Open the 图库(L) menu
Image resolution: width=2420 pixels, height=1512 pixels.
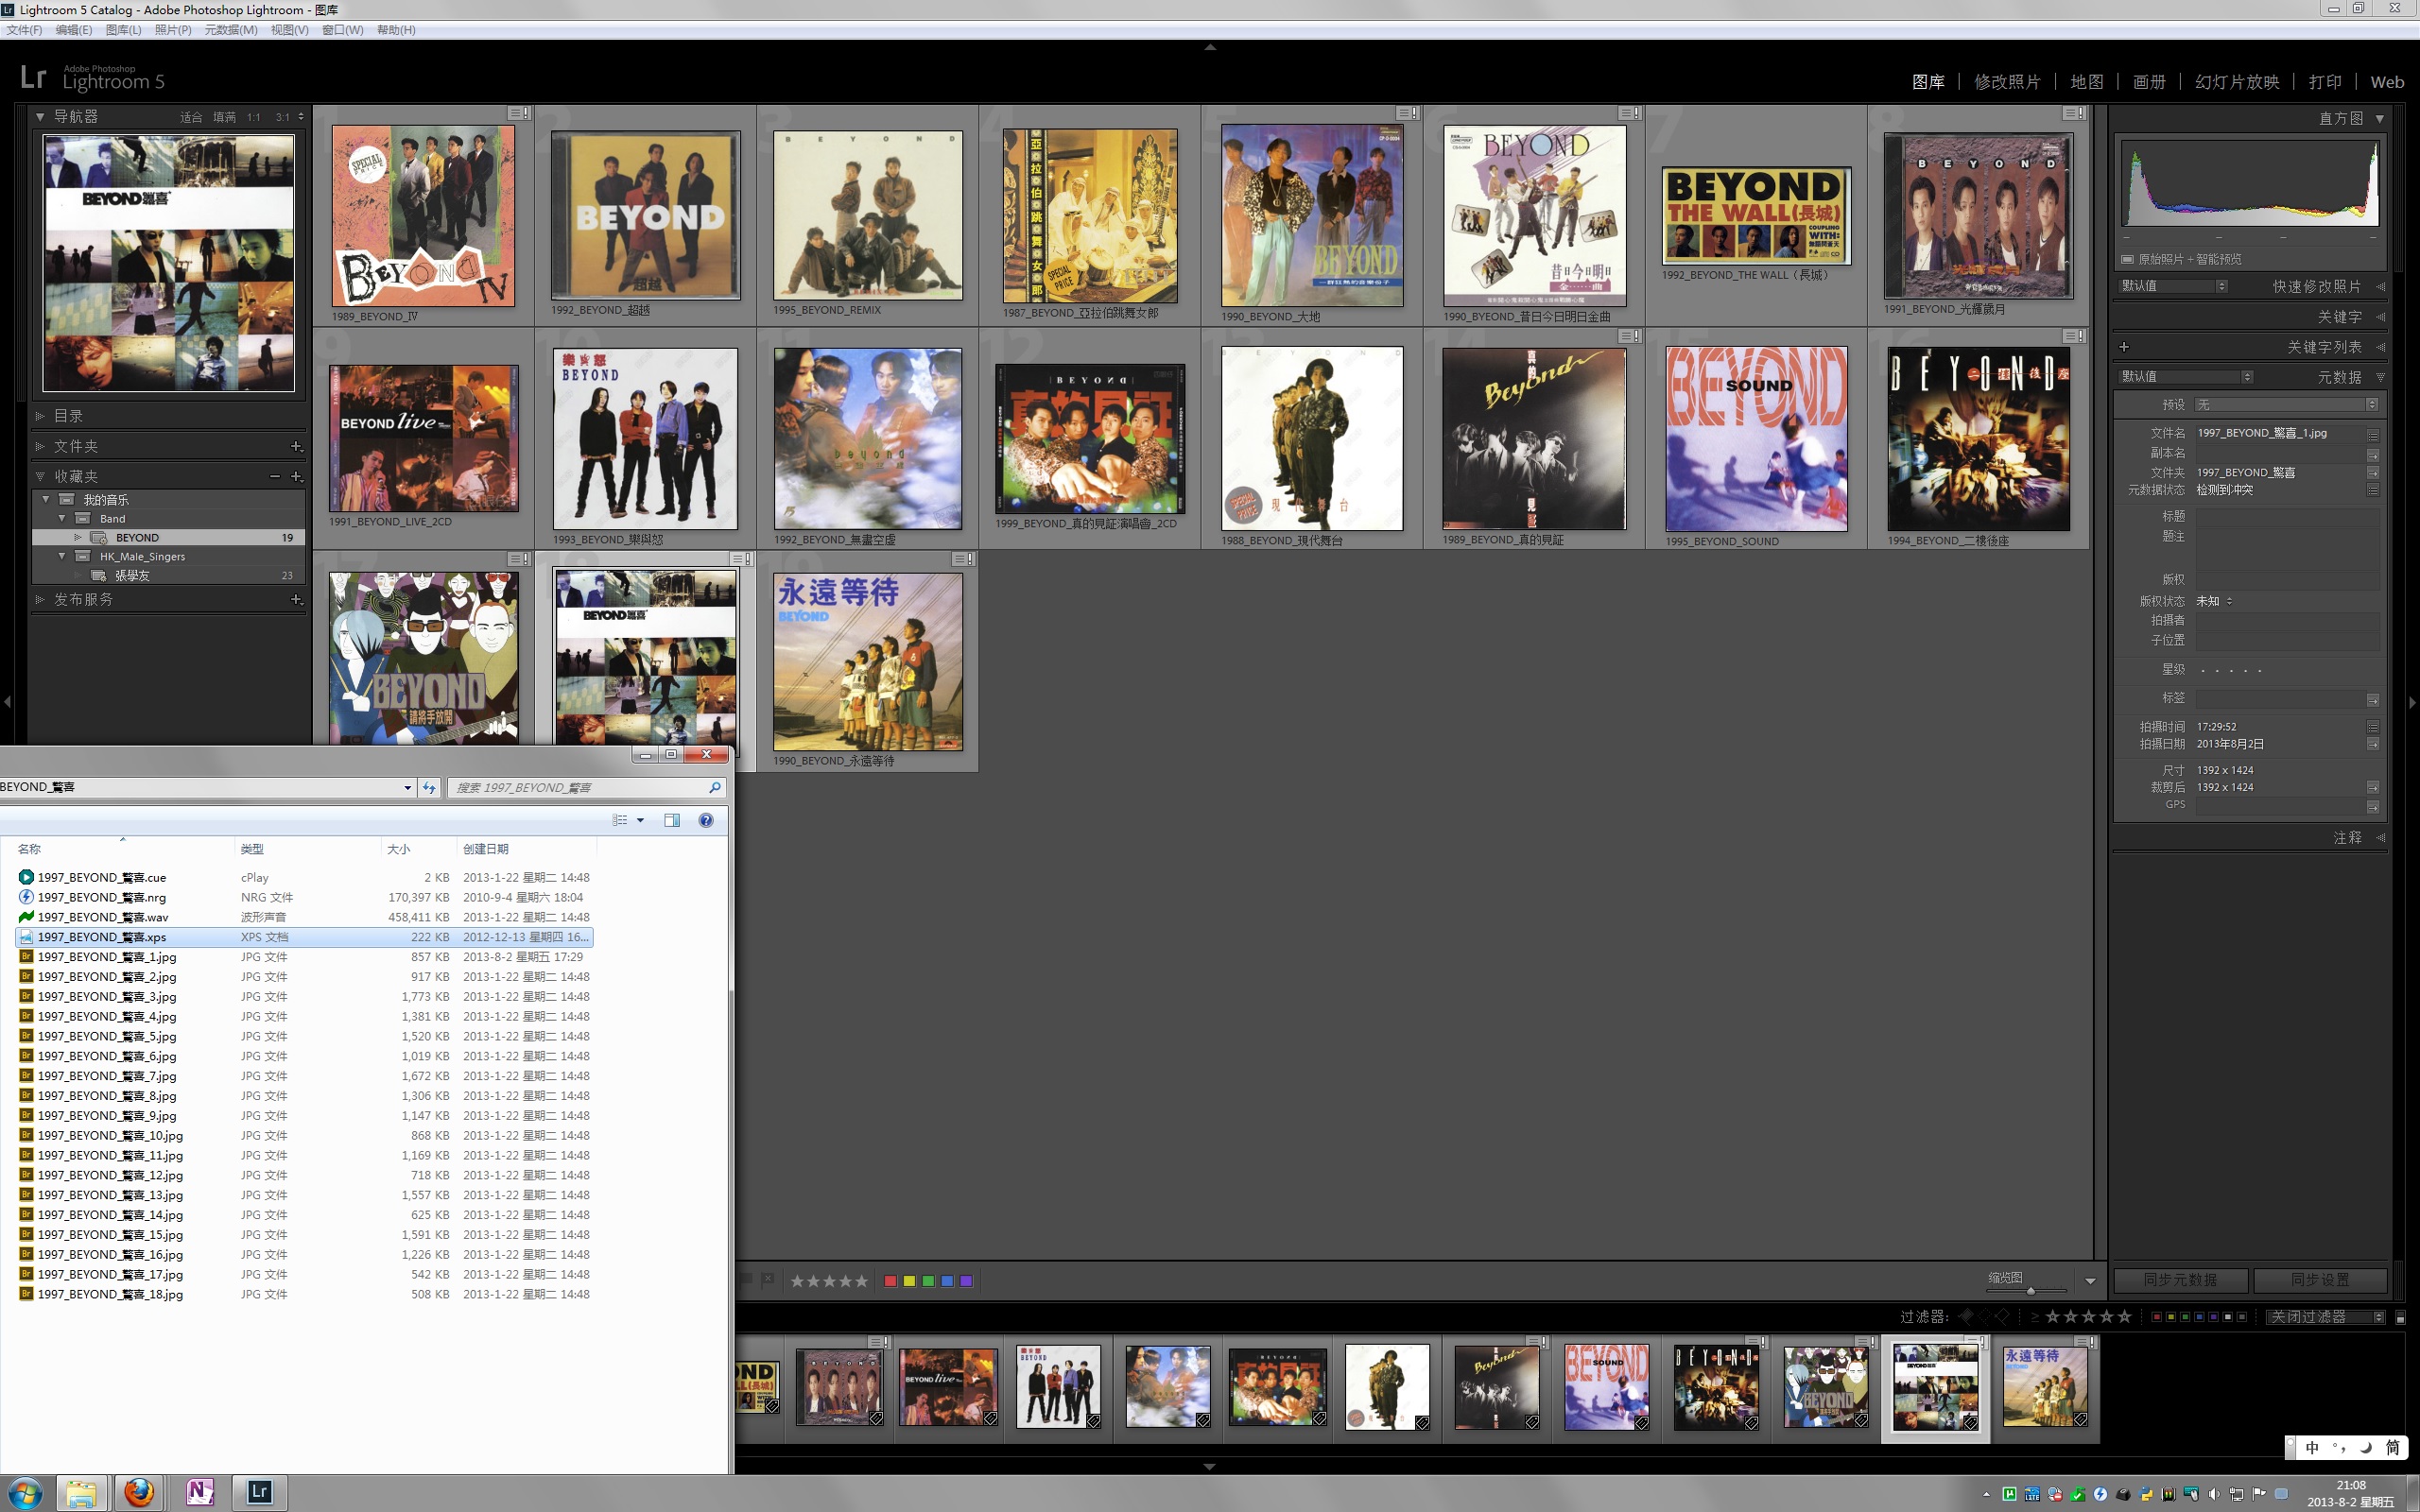point(123,30)
